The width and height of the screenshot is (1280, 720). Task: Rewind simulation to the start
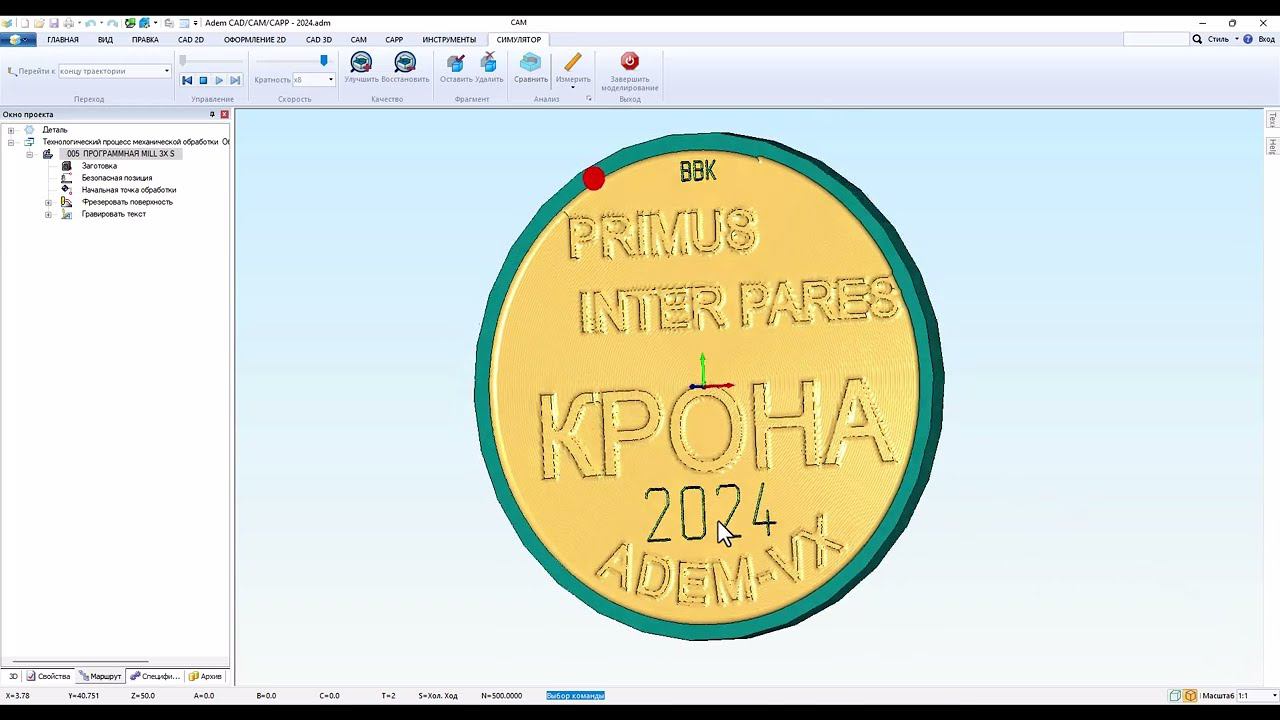pyautogui.click(x=187, y=80)
